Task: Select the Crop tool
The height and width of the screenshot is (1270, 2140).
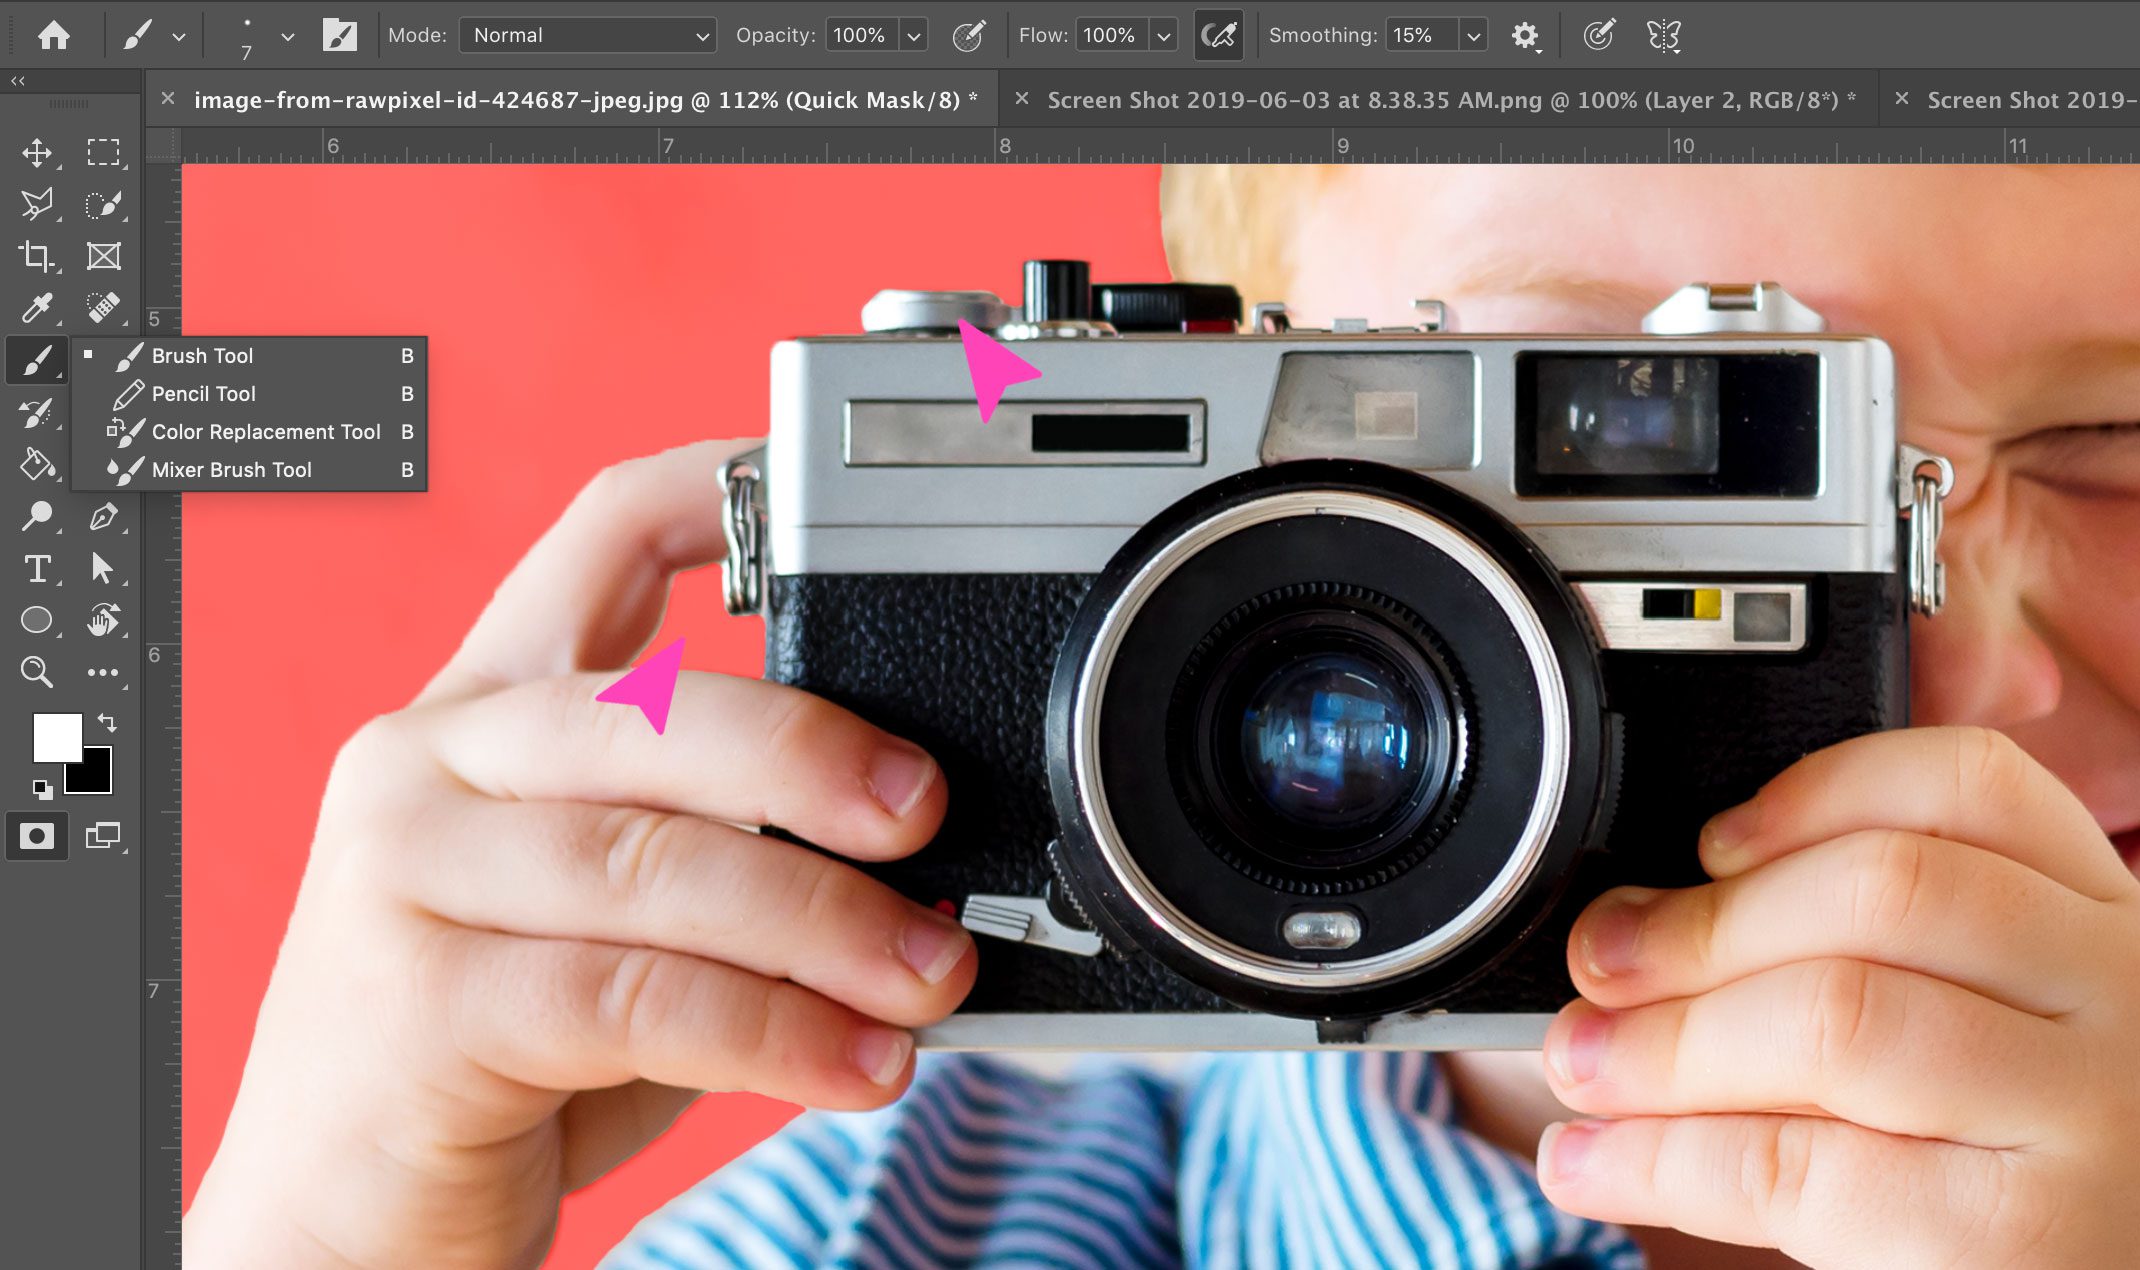Action: pos(37,256)
